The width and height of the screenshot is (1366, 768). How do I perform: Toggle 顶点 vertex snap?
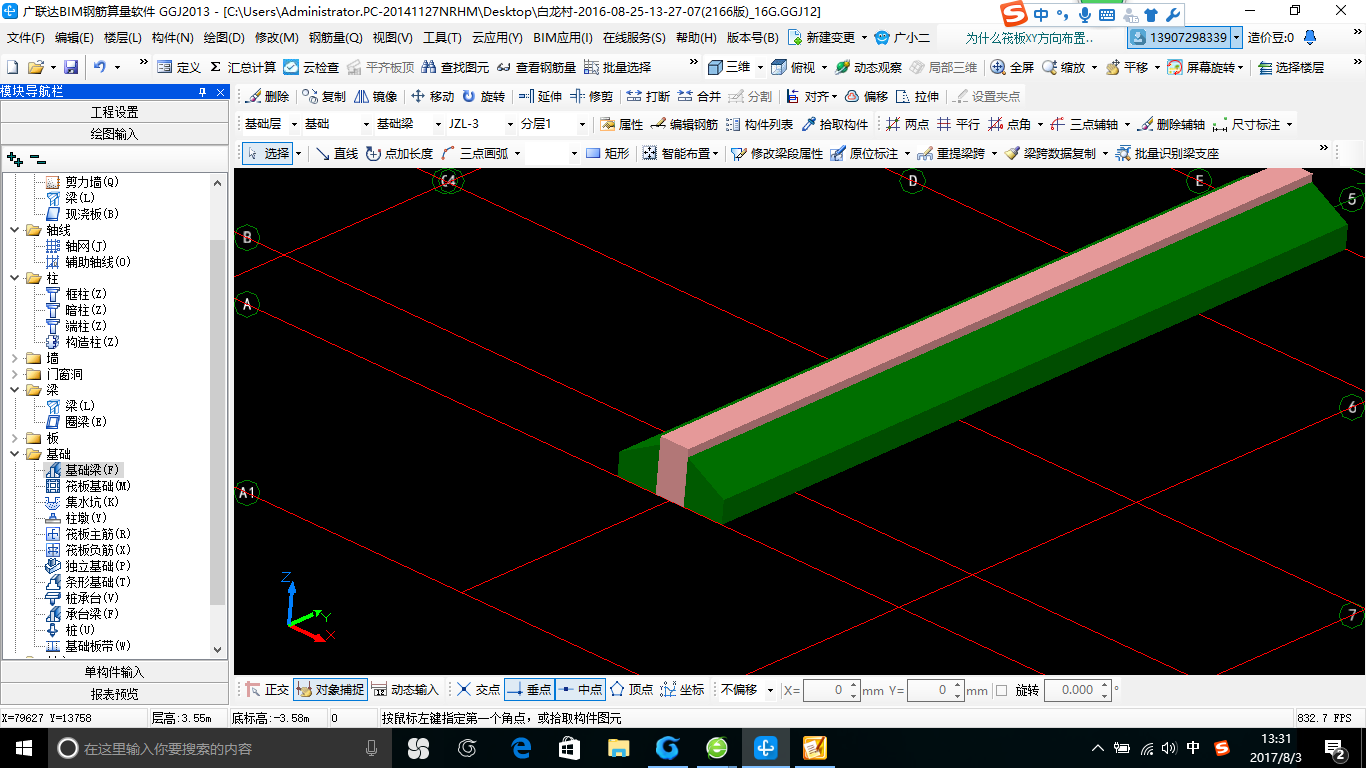(631, 690)
